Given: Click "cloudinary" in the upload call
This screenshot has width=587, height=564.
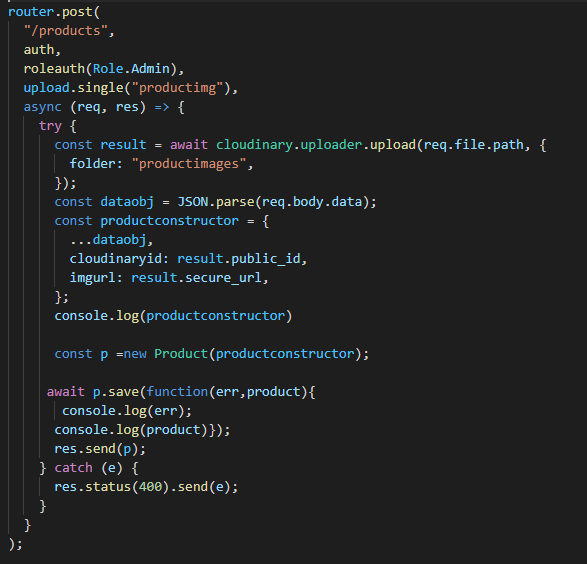Looking at the screenshot, I should (x=254, y=145).
